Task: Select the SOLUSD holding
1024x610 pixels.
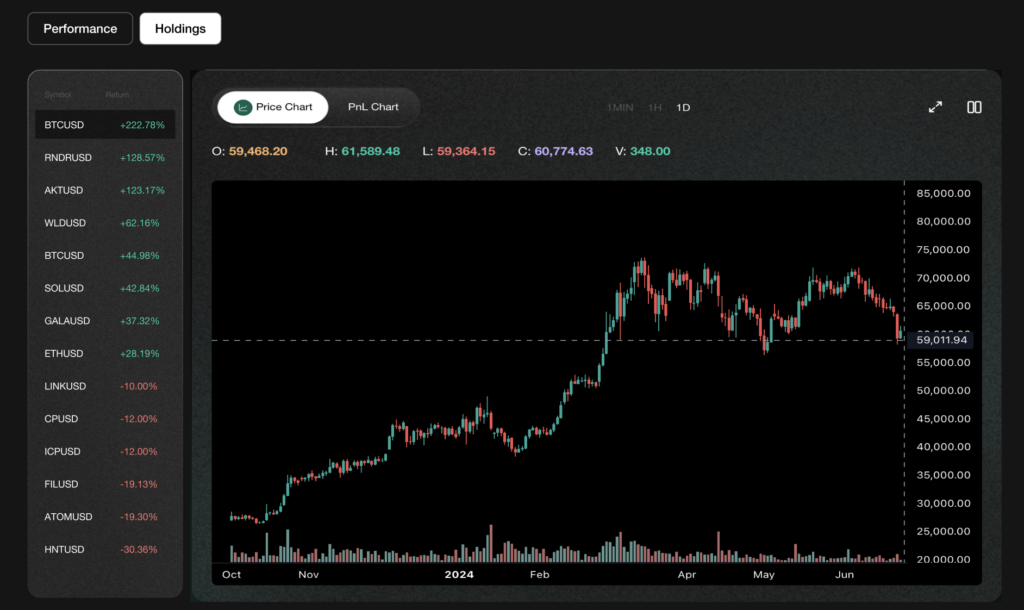Action: tap(105, 288)
